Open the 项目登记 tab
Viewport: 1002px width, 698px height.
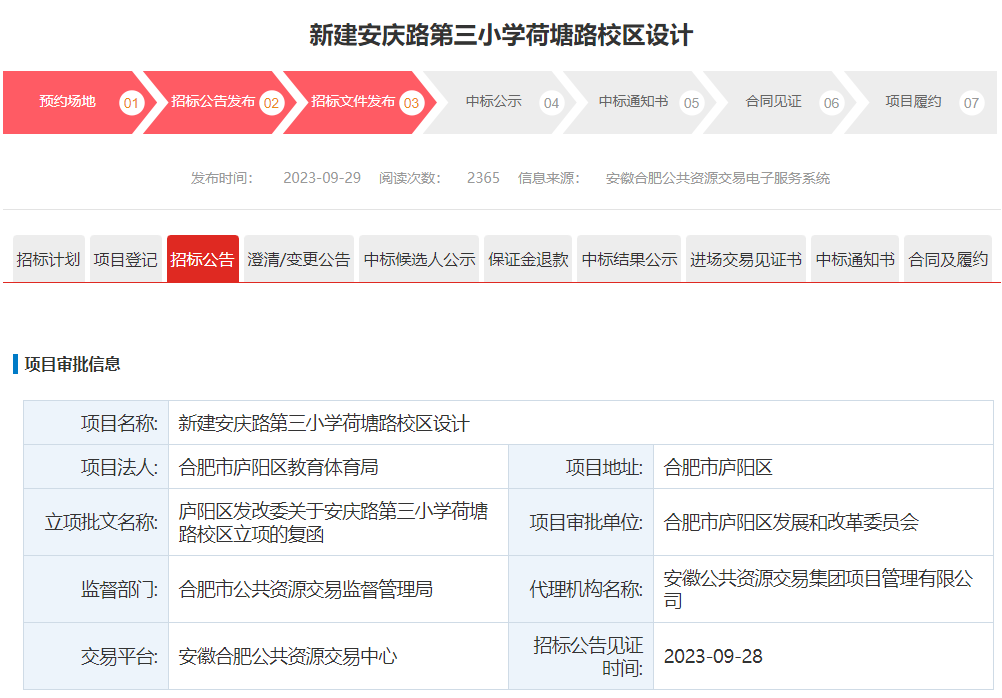point(125,259)
